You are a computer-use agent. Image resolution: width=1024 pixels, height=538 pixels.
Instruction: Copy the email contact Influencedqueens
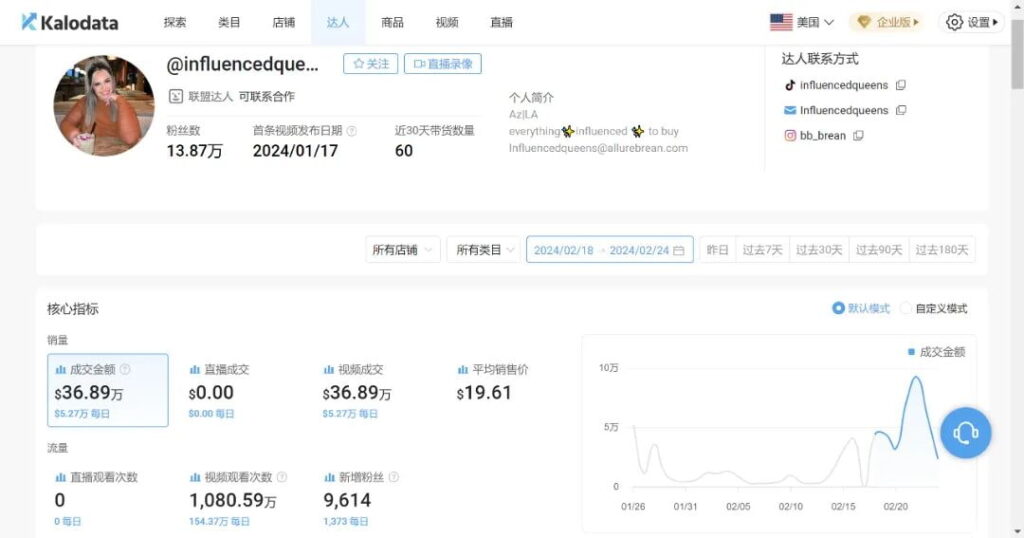(901, 110)
